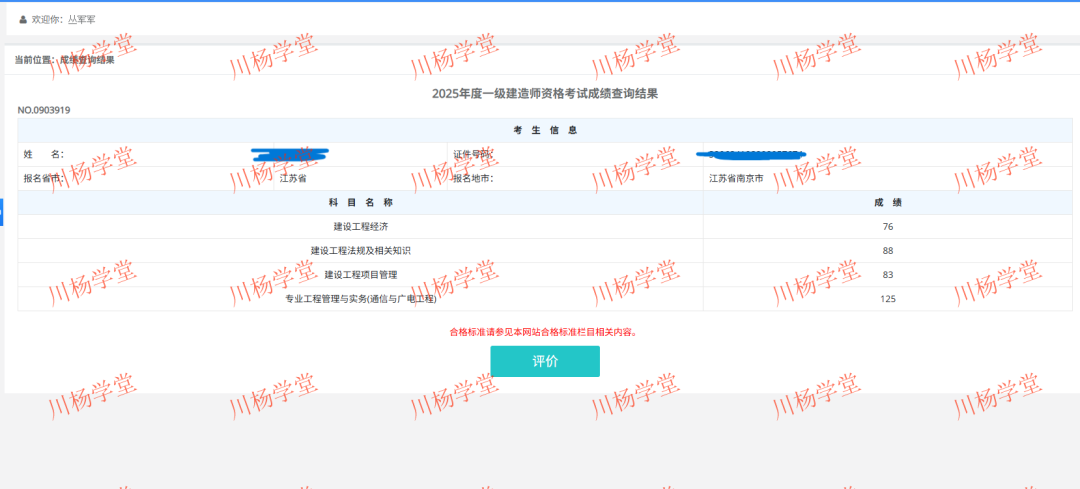1080x489 pixels.
Task: Click the score 88 cell
Action: 887,250
